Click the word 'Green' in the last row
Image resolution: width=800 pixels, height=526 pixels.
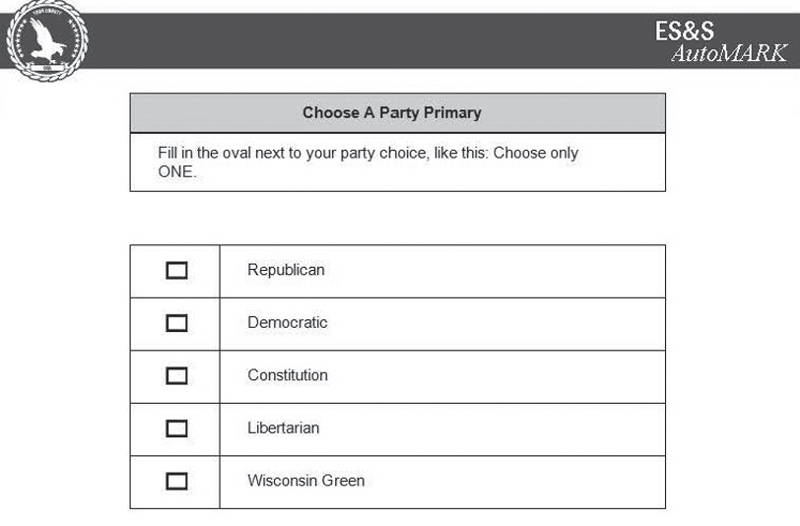click(x=343, y=481)
